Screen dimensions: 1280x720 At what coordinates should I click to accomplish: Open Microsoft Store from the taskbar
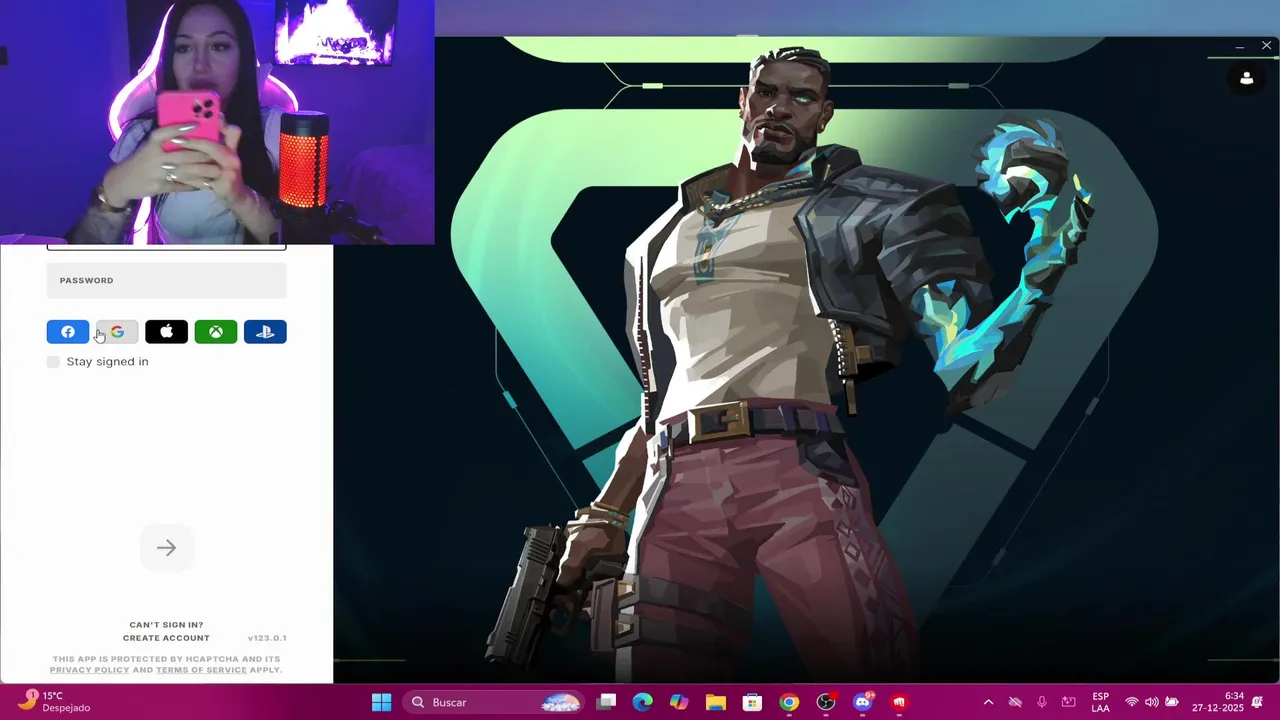[x=753, y=702]
